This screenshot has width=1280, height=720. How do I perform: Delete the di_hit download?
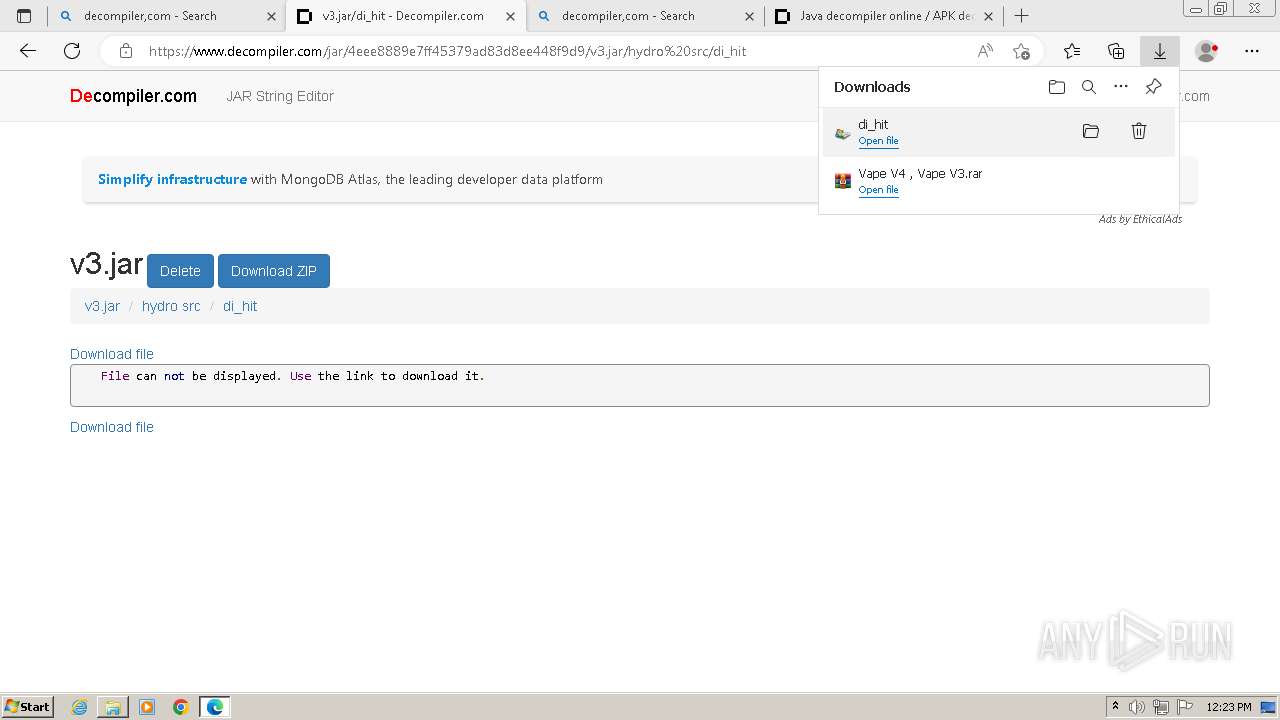tap(1139, 131)
